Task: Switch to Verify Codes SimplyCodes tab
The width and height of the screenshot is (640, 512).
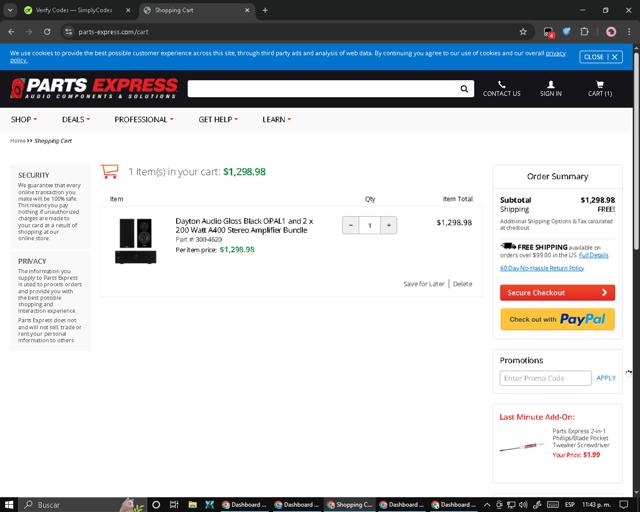Action: (x=73, y=11)
